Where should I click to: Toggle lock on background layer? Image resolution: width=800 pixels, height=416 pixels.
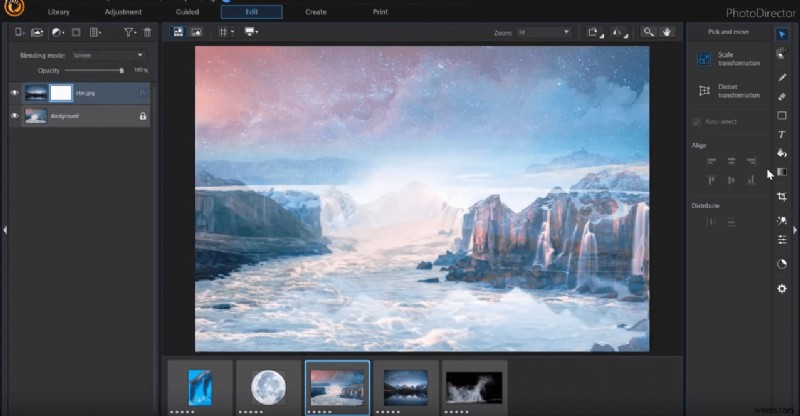(x=143, y=116)
